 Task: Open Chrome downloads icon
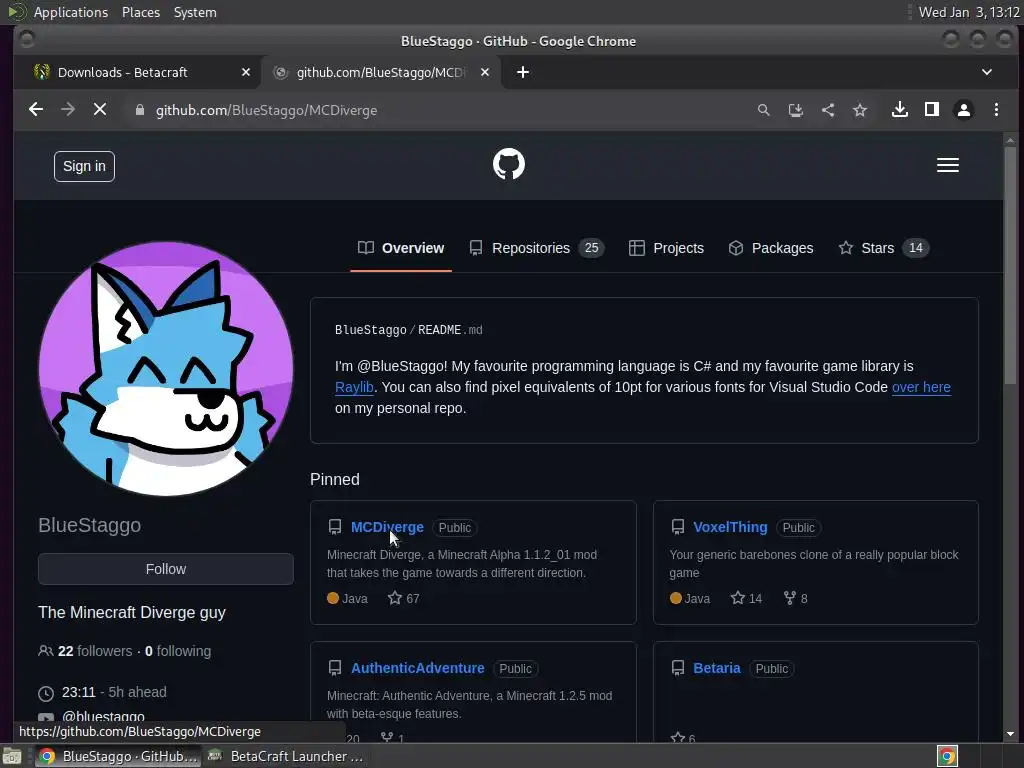tap(900, 110)
